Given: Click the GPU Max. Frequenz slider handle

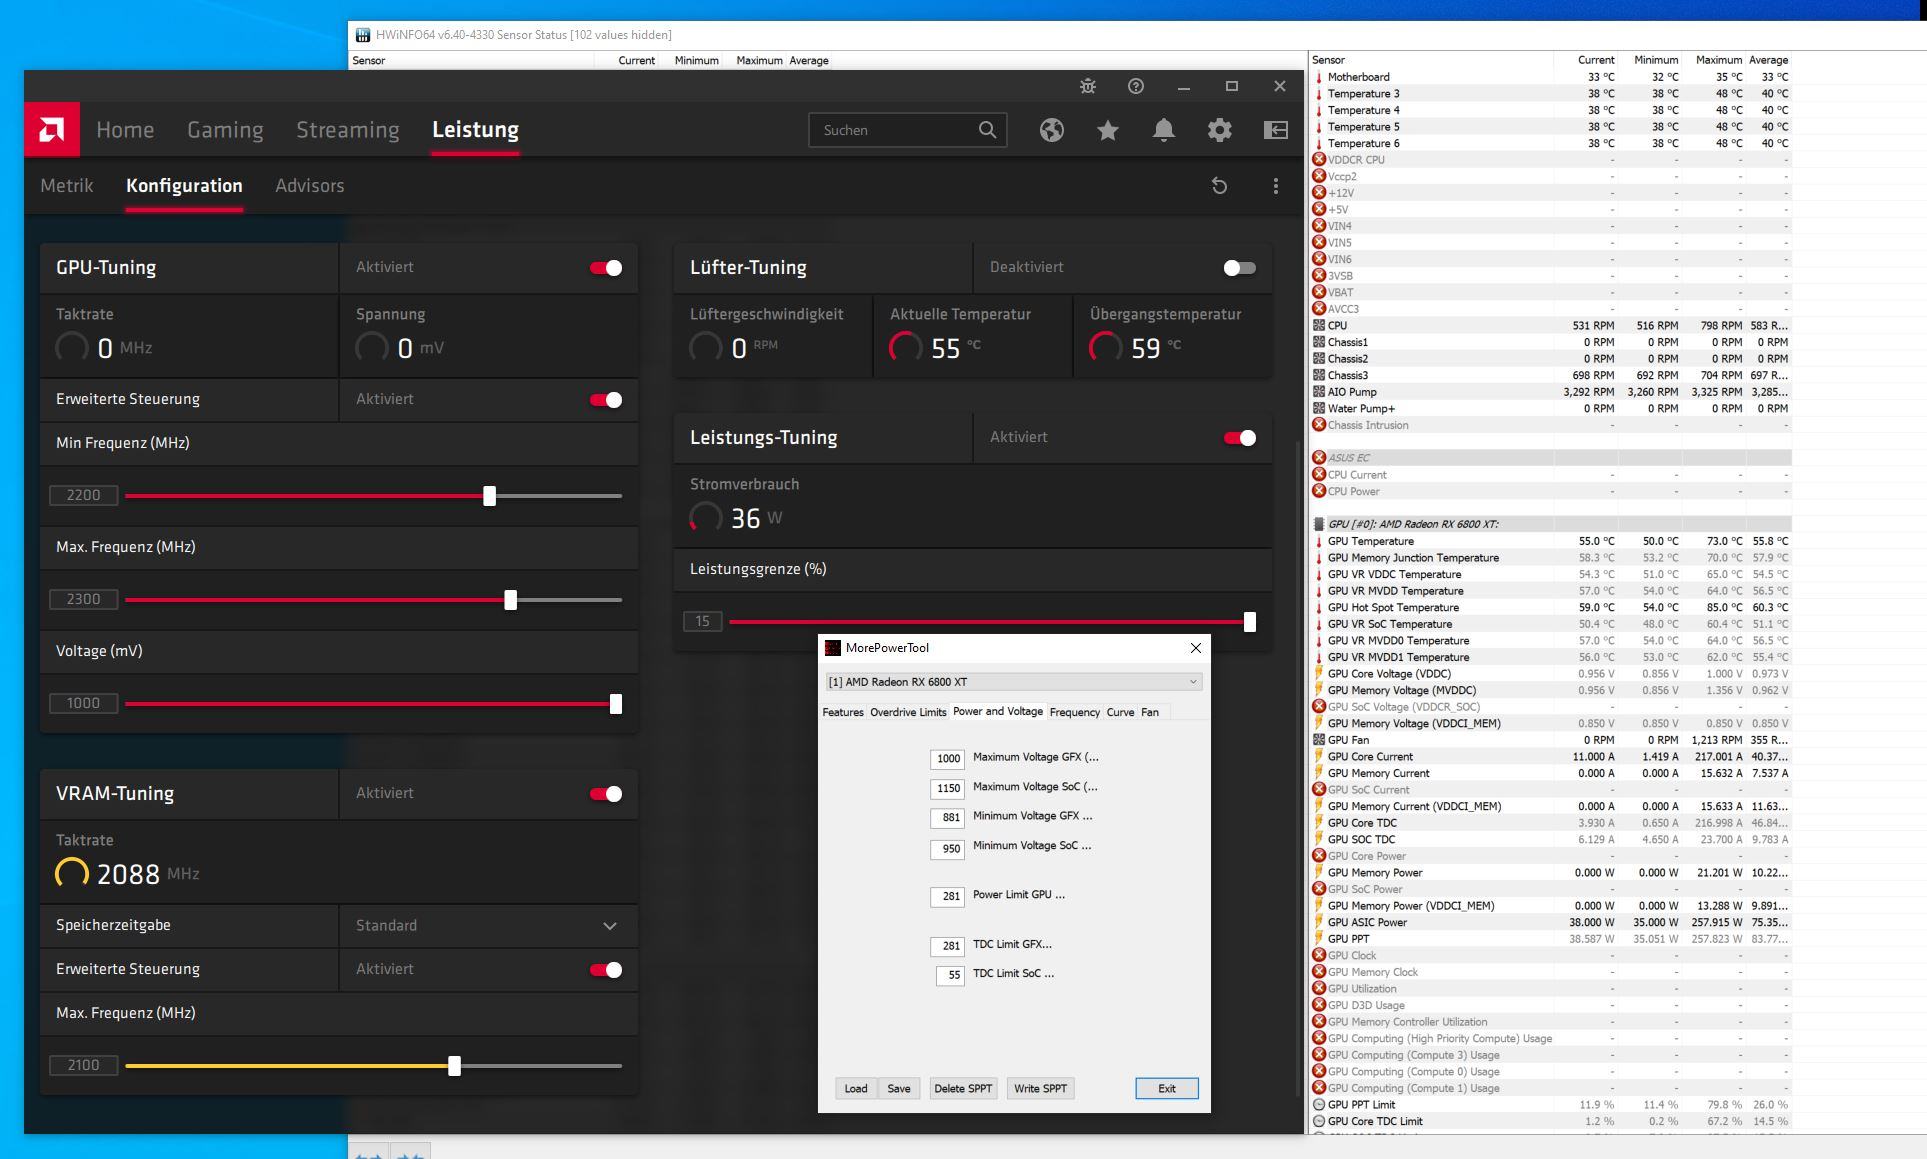Looking at the screenshot, I should point(511,600).
